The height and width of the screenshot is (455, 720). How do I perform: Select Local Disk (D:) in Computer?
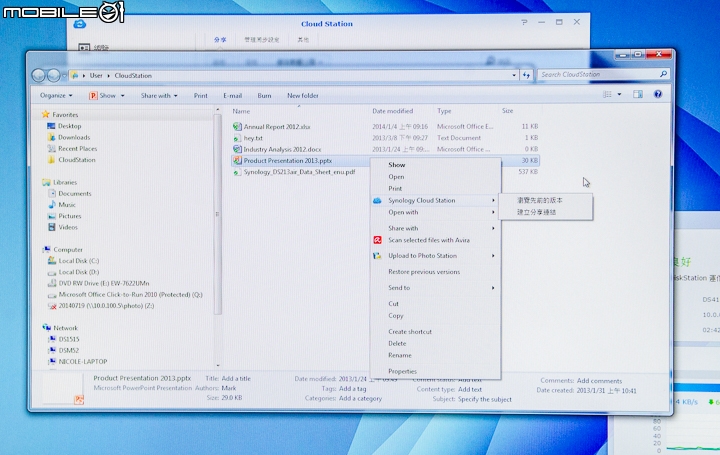79,272
